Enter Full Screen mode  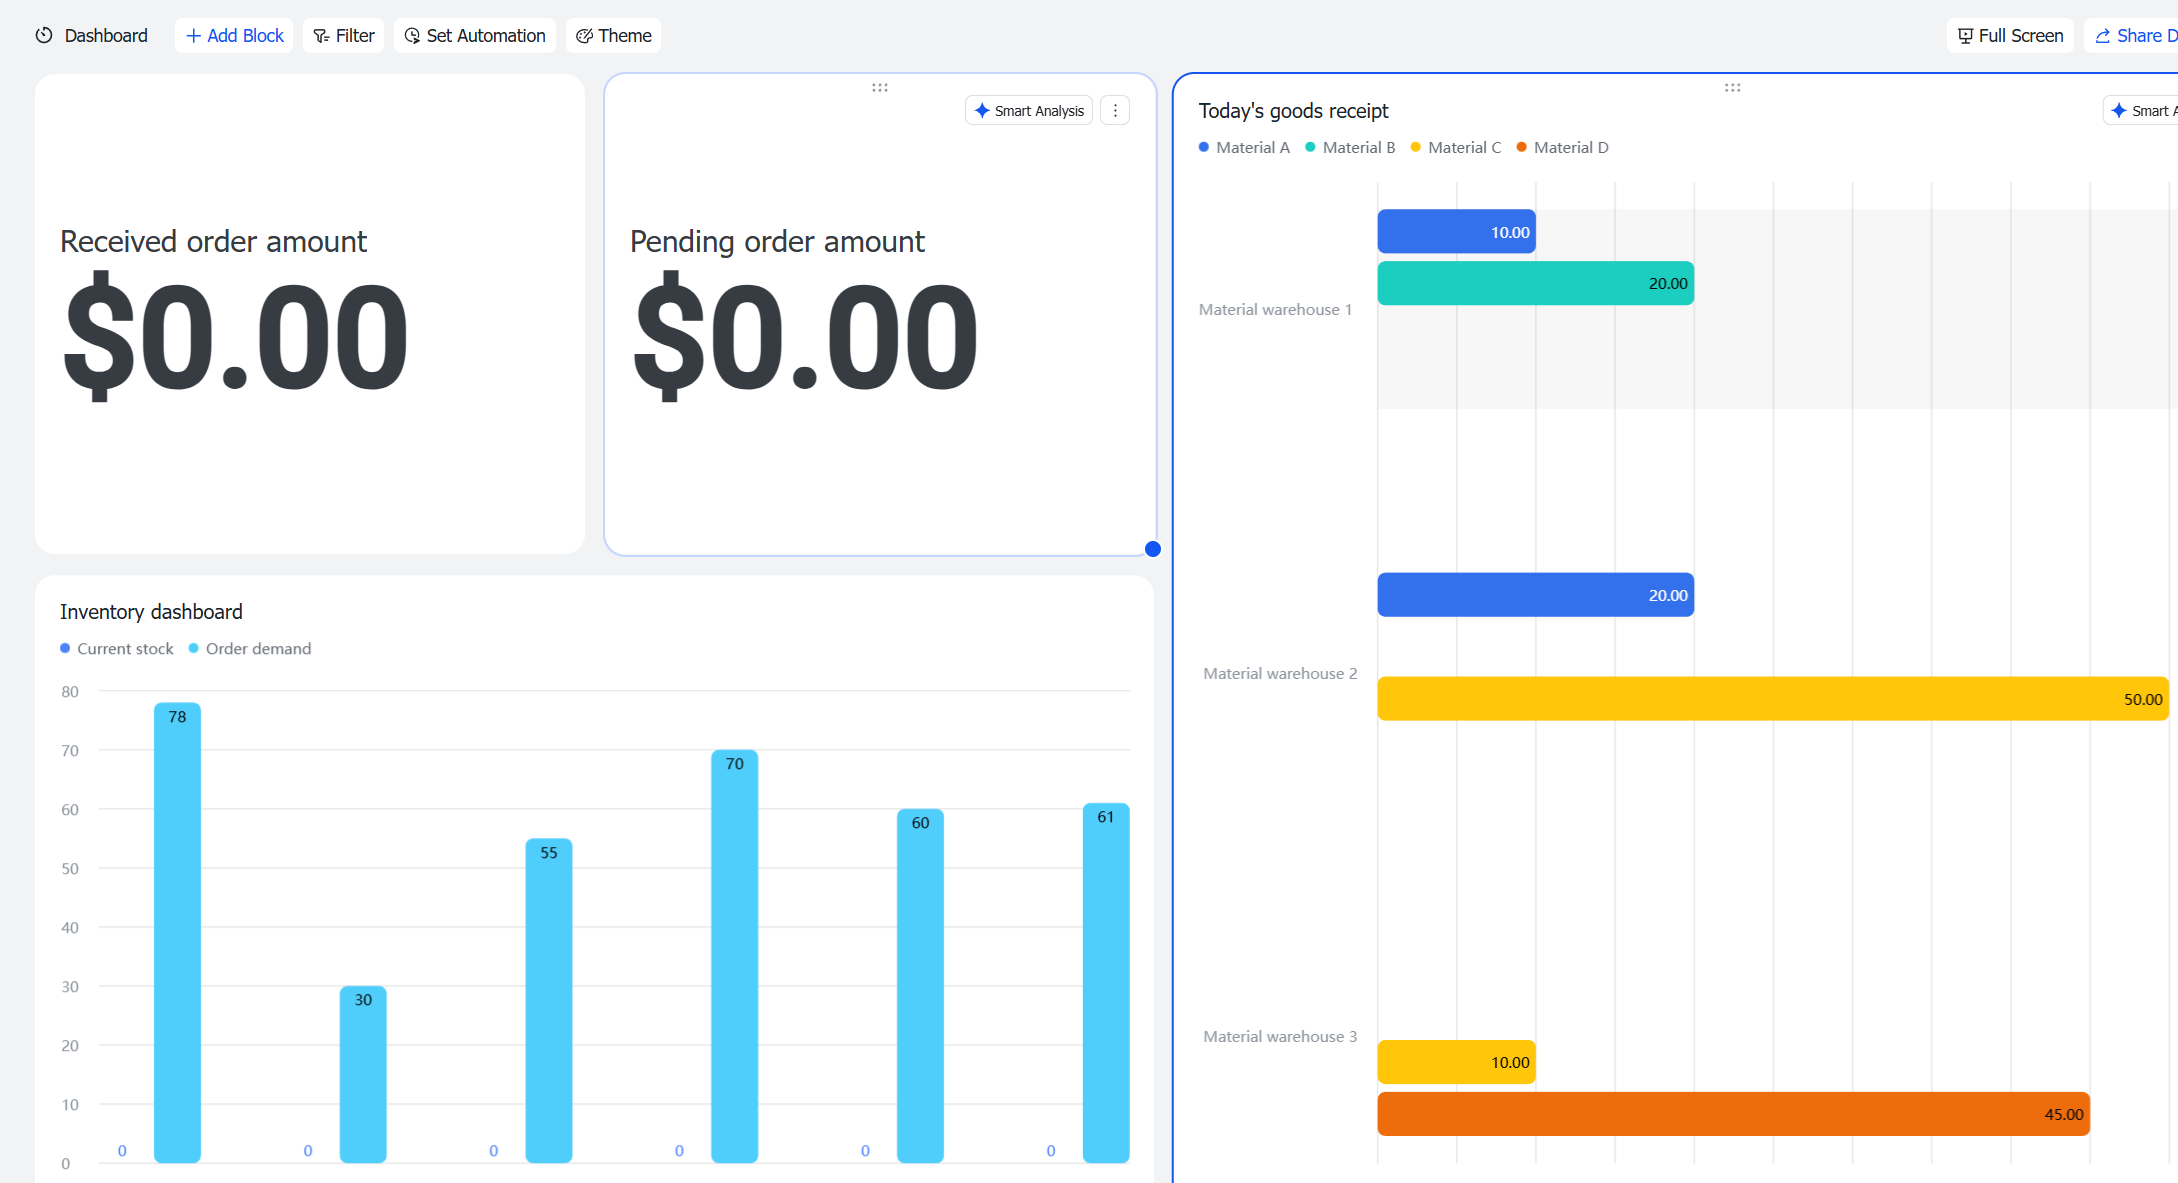[x=2010, y=36]
